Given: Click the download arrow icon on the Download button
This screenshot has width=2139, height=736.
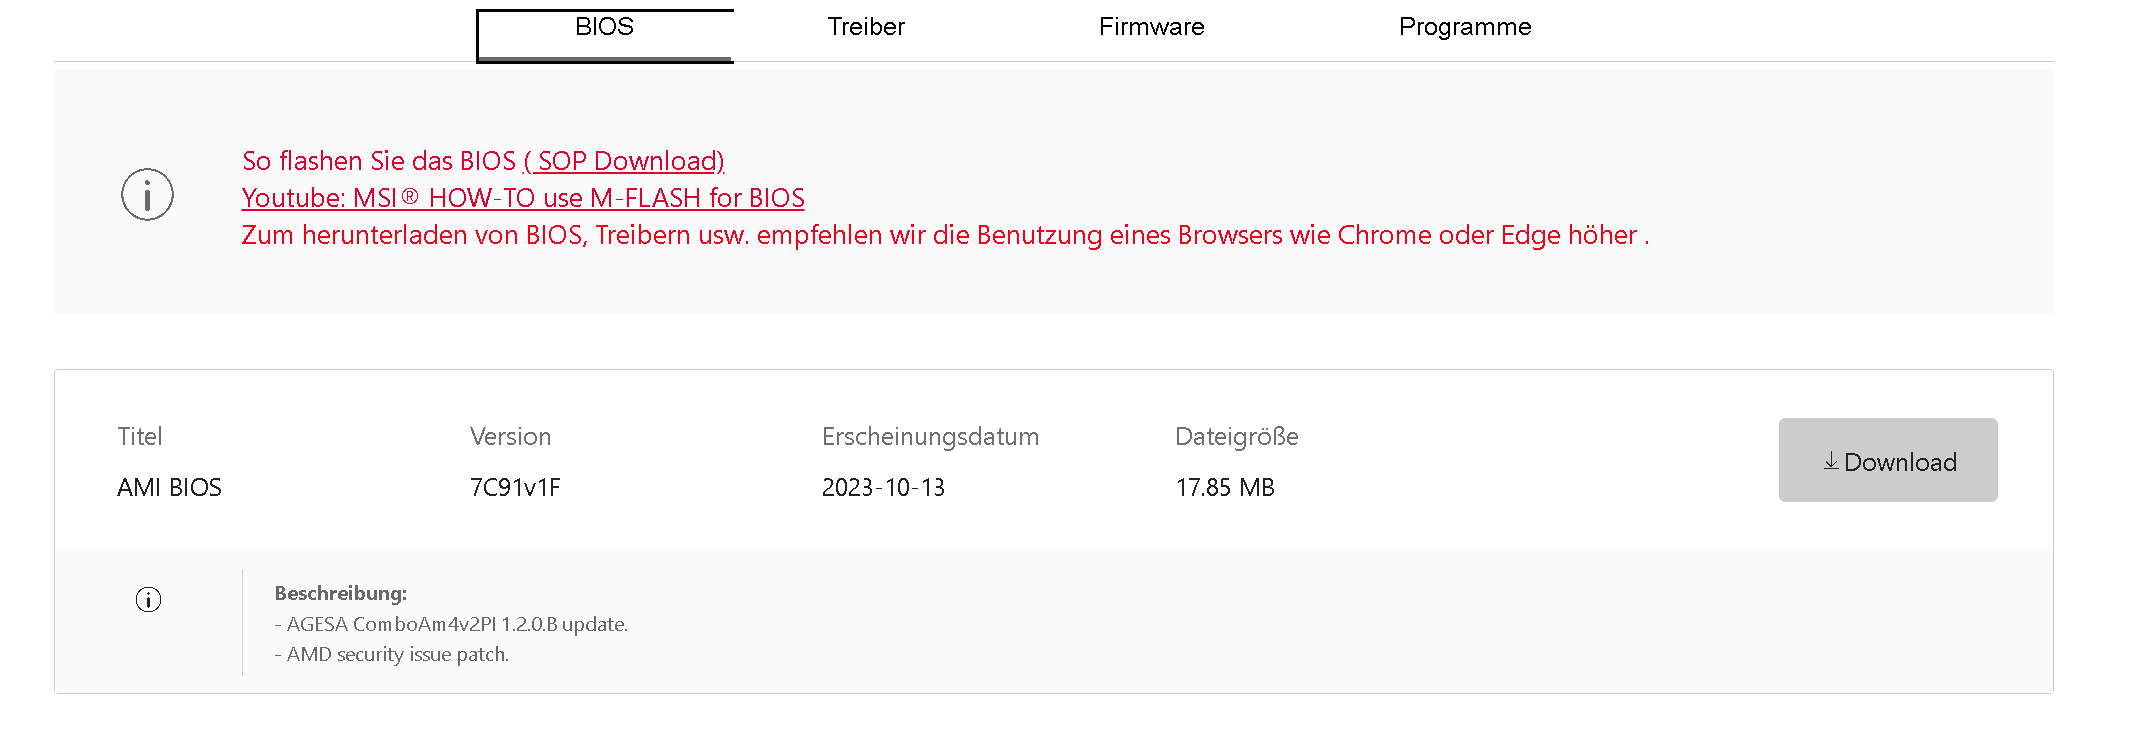Looking at the screenshot, I should 1831,461.
